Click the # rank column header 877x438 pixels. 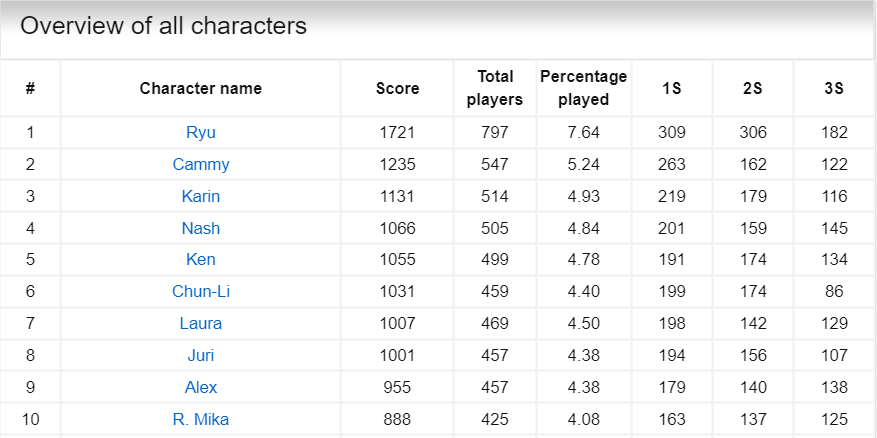point(30,88)
